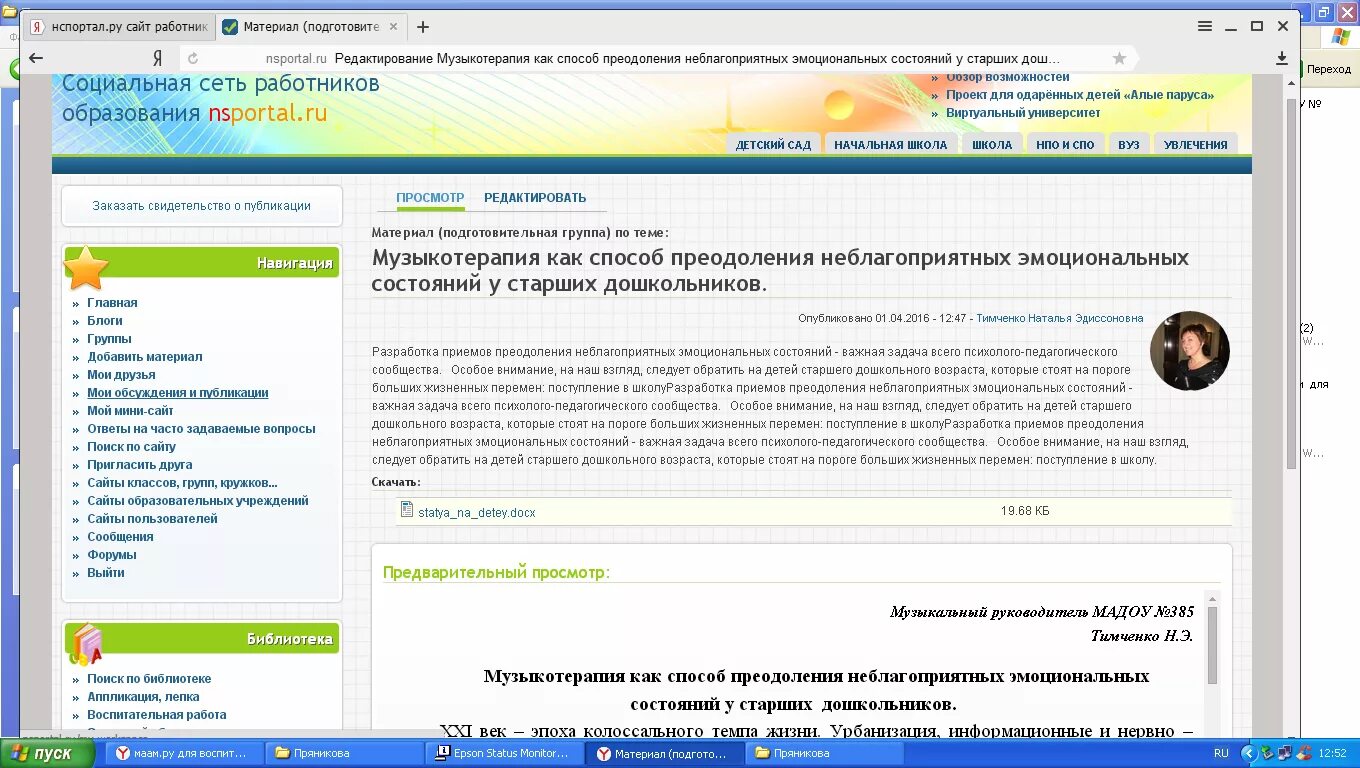The height and width of the screenshot is (768, 1360).
Task: Download the statya_na_detey.docx file link
Action: (476, 512)
